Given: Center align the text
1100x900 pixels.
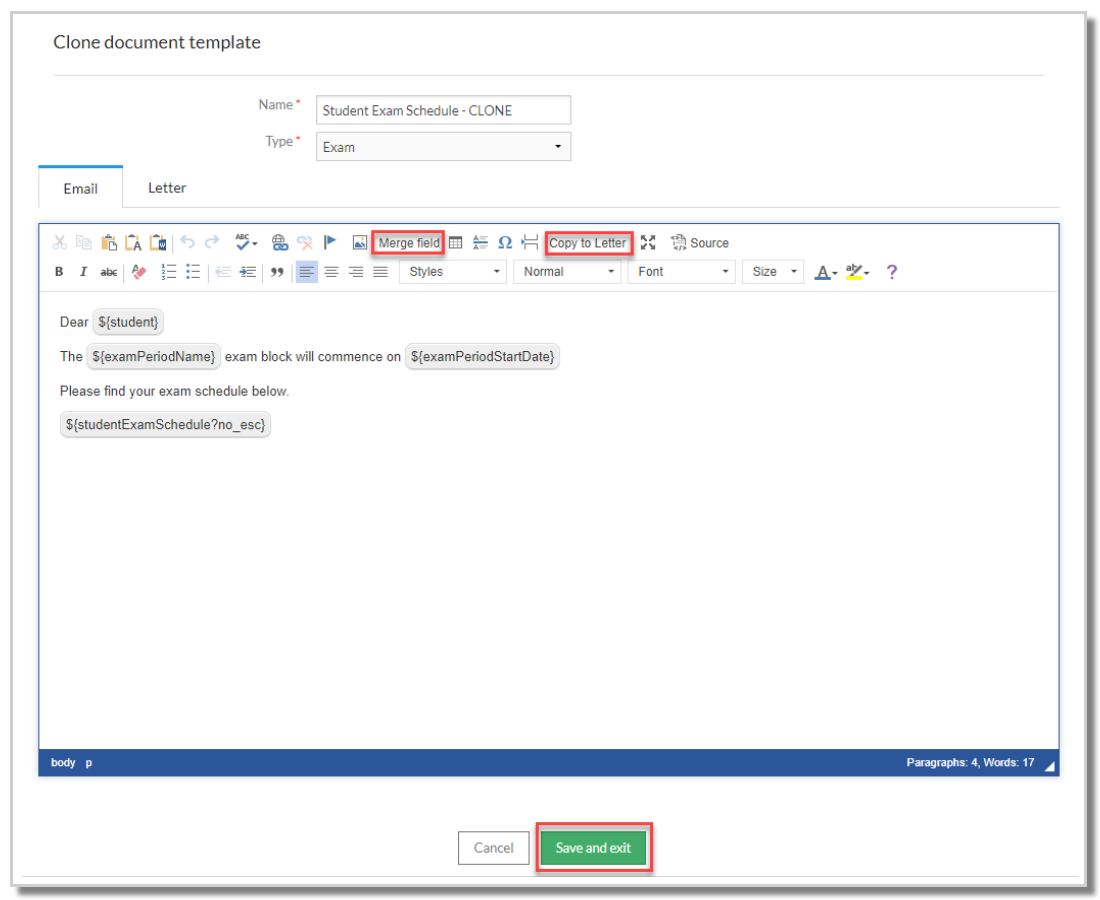Looking at the screenshot, I should [331, 272].
